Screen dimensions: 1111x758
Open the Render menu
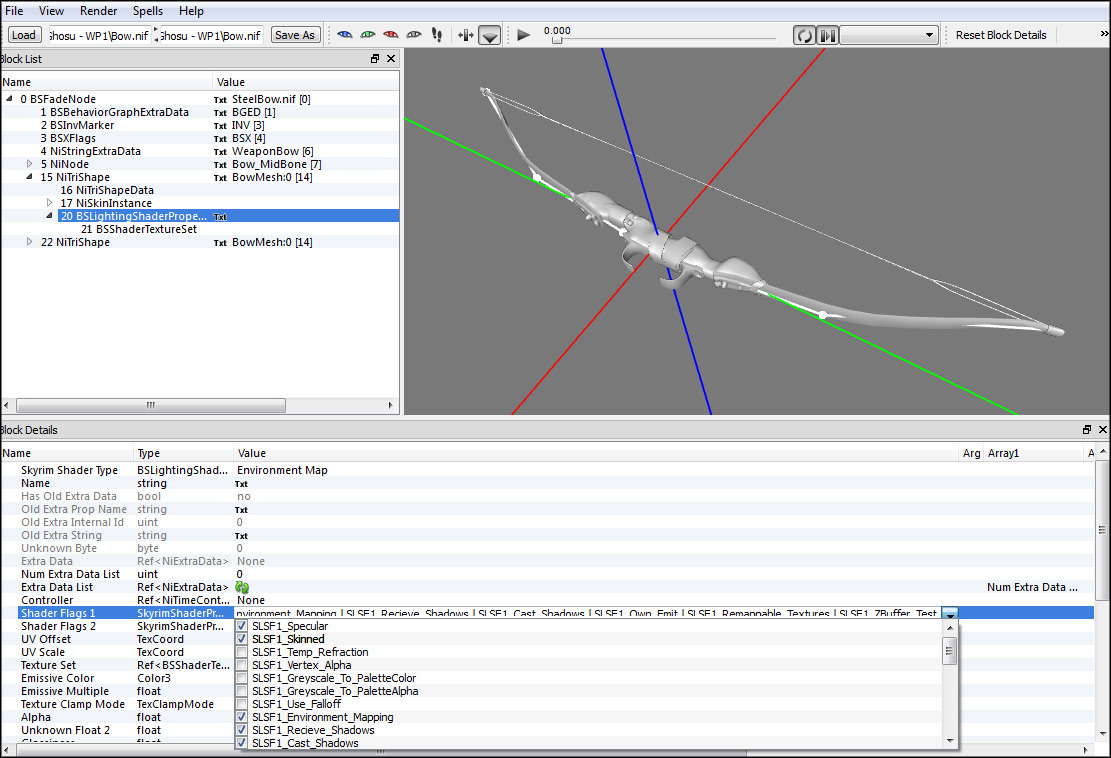click(98, 11)
